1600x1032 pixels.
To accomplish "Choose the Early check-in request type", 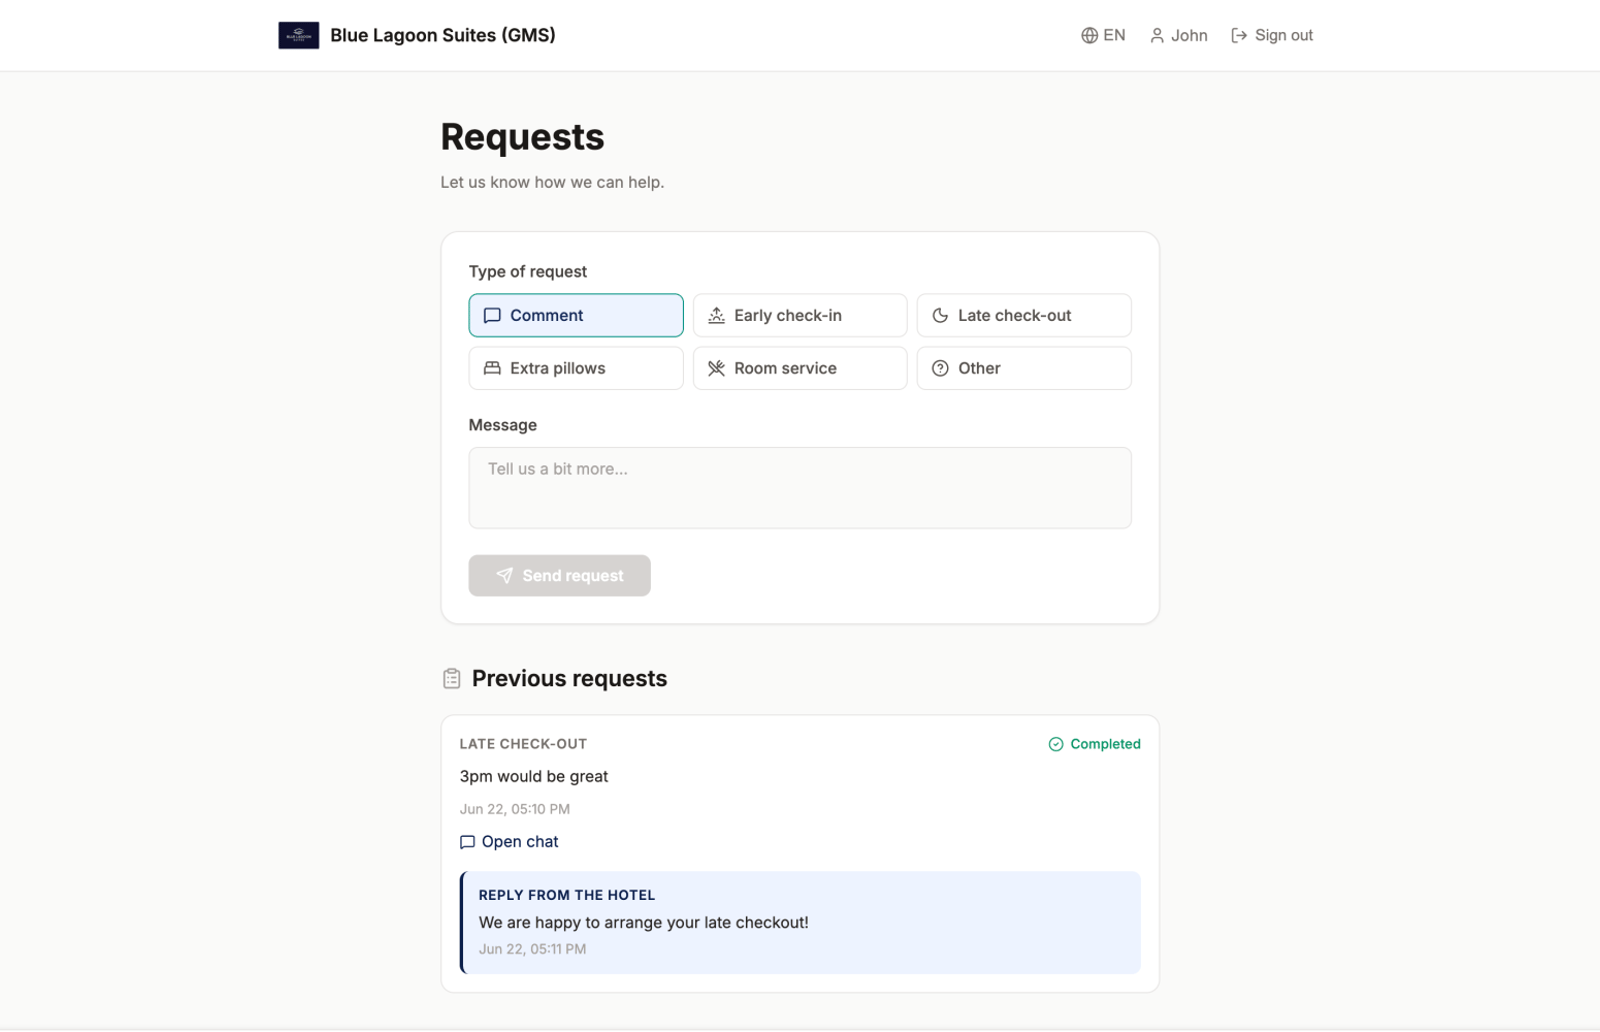I will [x=800, y=315].
